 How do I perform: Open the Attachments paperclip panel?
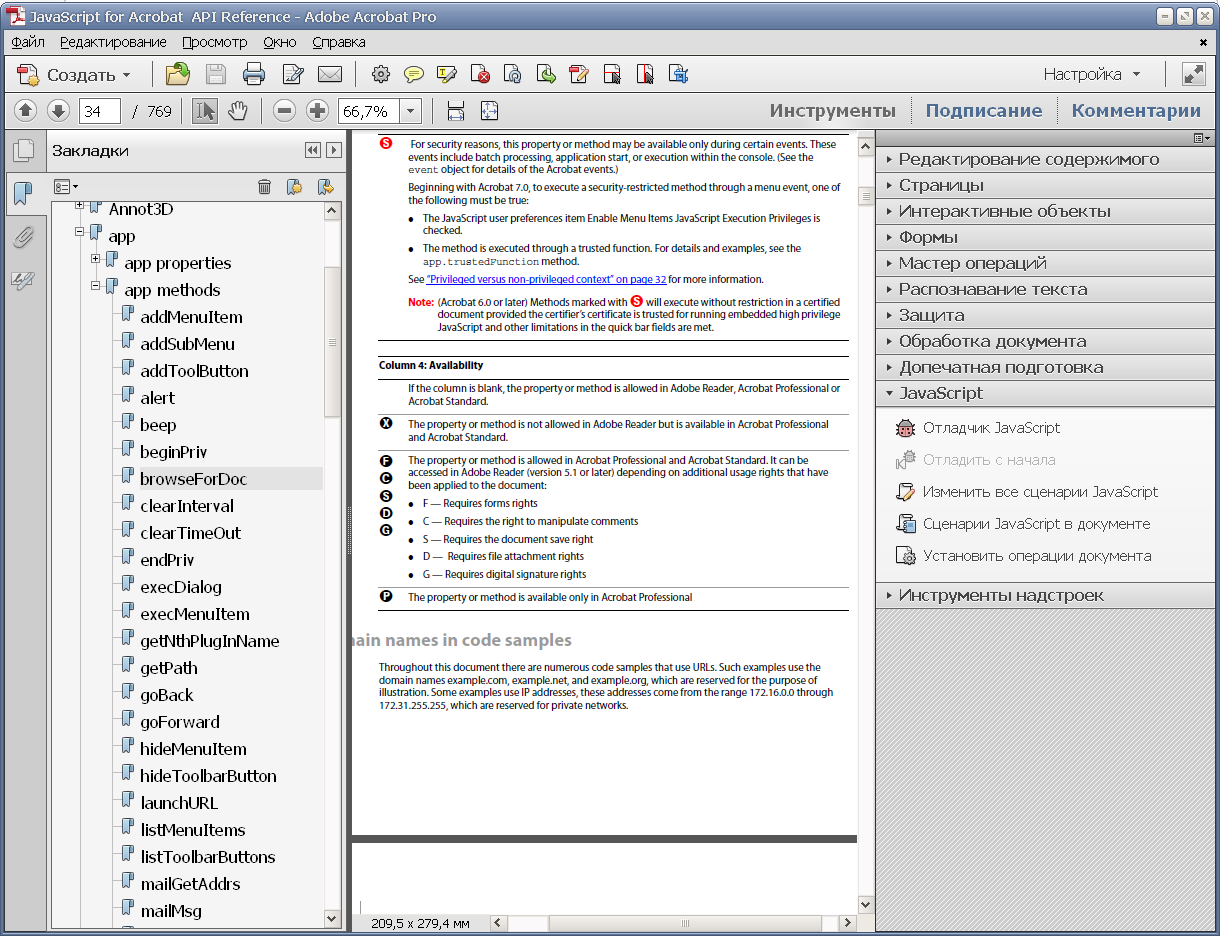tap(23, 237)
